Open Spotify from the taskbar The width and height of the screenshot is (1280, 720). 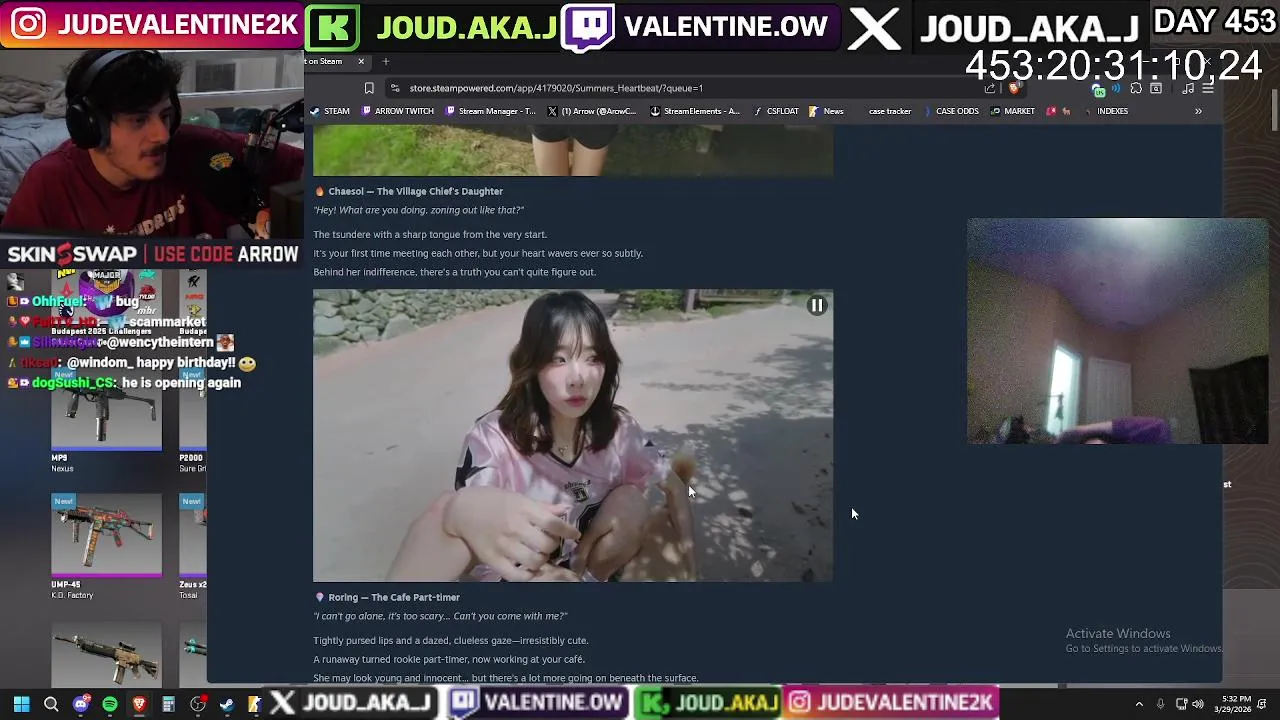110,704
